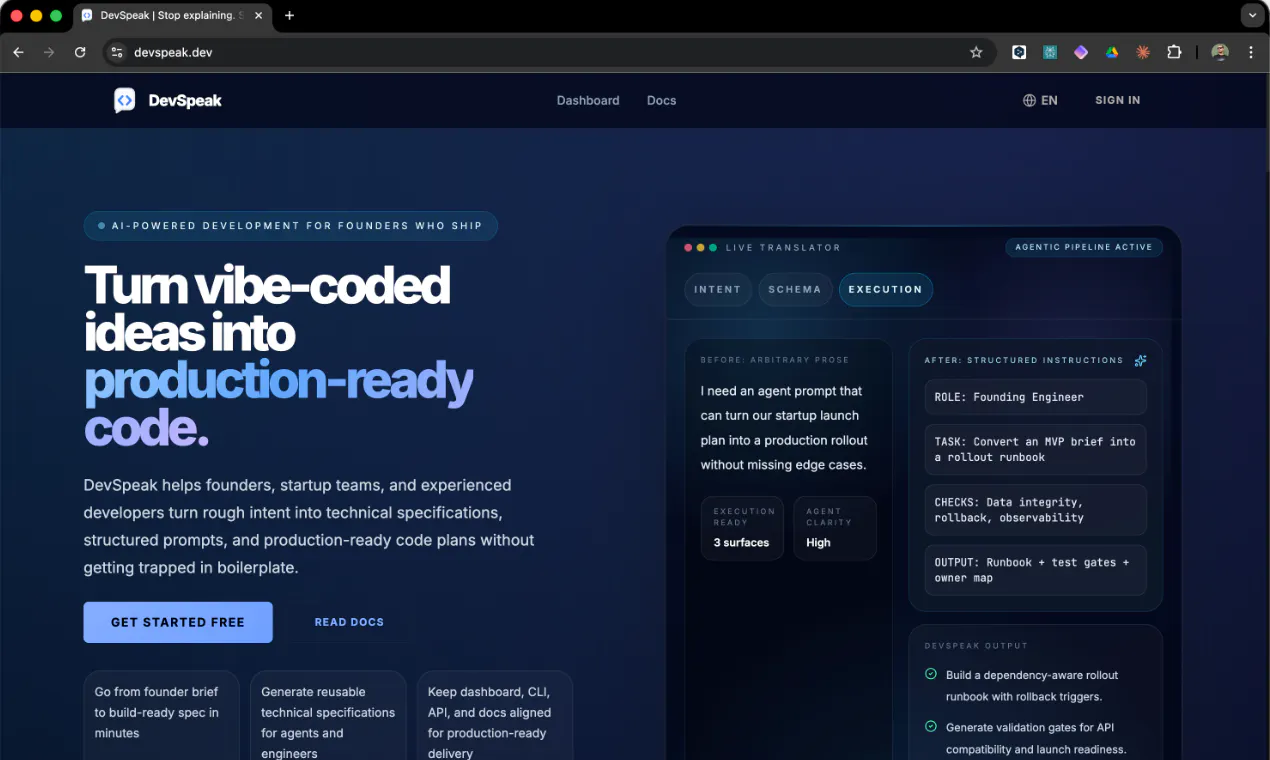This screenshot has width=1270, height=760.
Task: Open Dashboard in the navigation
Action: point(588,100)
